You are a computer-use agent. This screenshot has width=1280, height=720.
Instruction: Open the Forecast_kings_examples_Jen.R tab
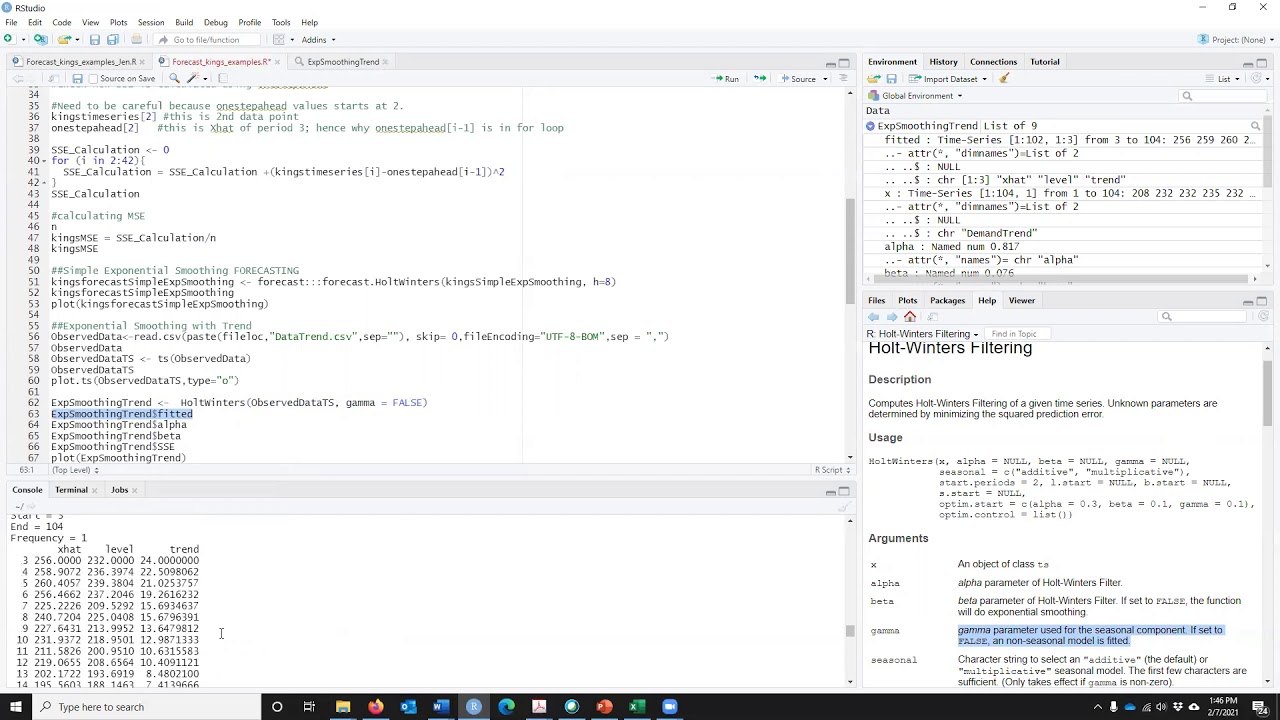pos(80,62)
